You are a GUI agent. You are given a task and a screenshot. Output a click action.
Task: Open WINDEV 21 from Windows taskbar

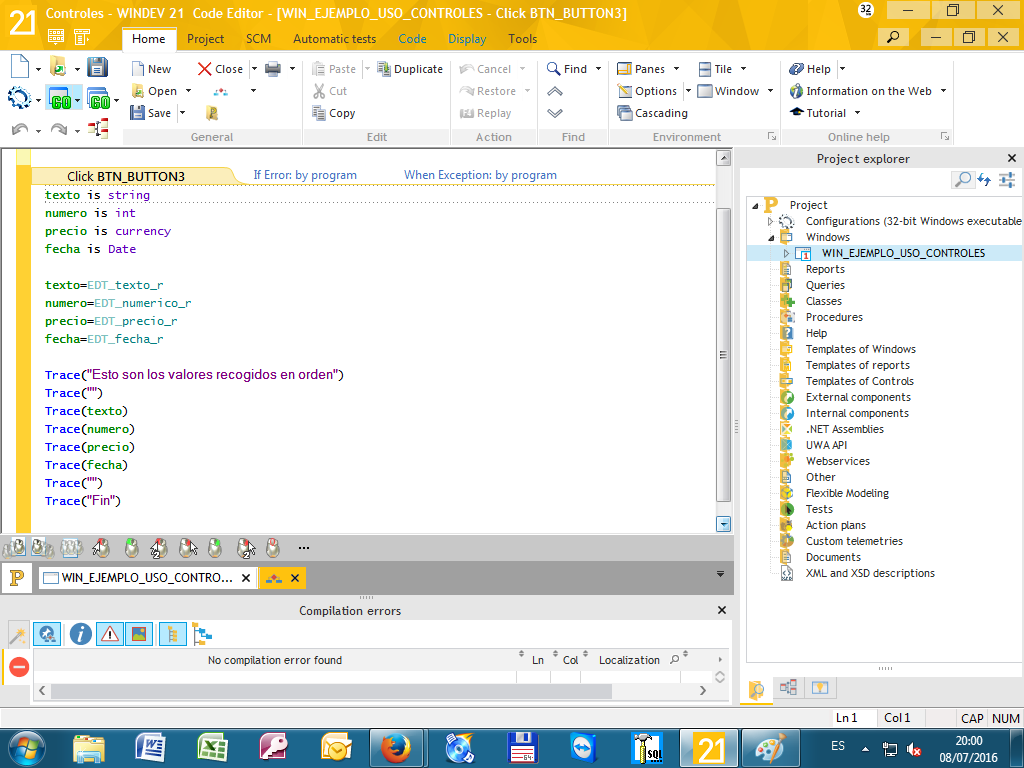tap(709, 748)
